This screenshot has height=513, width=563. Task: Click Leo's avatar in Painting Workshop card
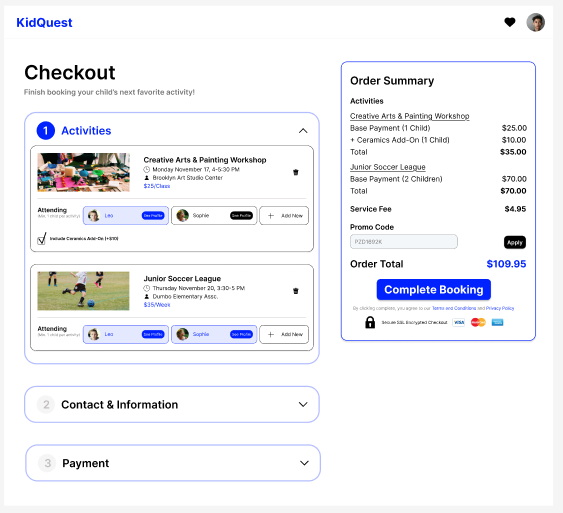(x=94, y=215)
